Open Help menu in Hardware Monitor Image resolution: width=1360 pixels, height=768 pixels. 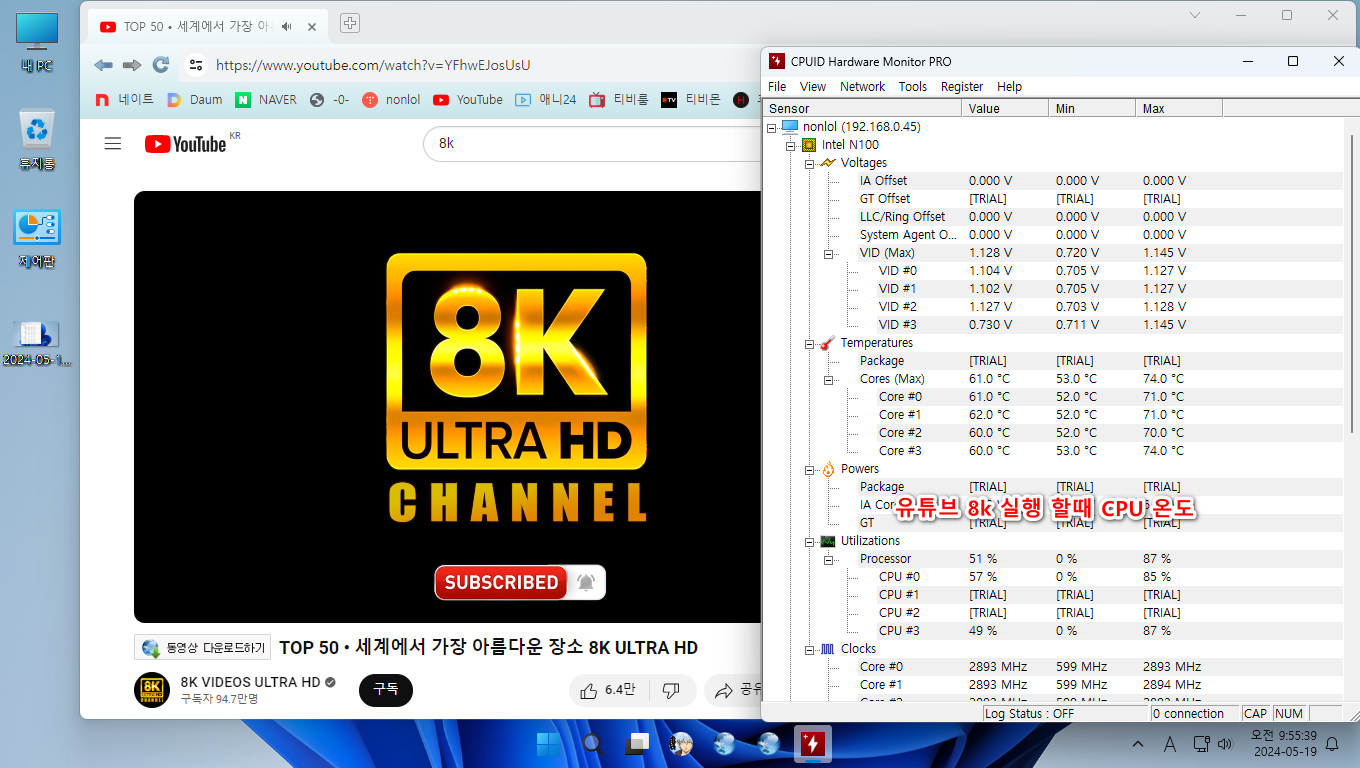[1009, 87]
